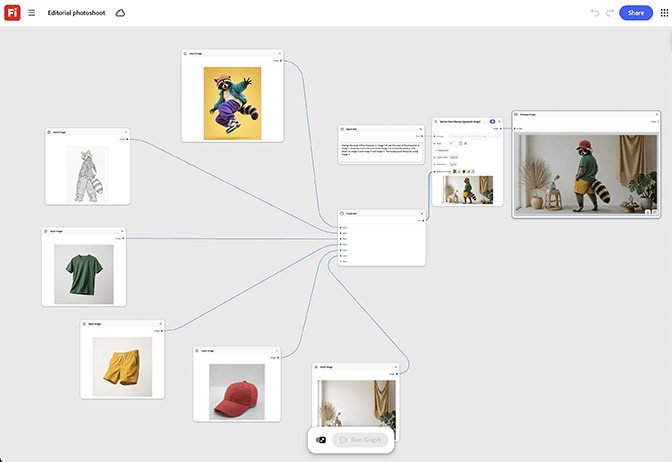Click the Prompt field in generate node
Image resolution: width=672 pixels, height=462 pixels.
tap(475, 136)
